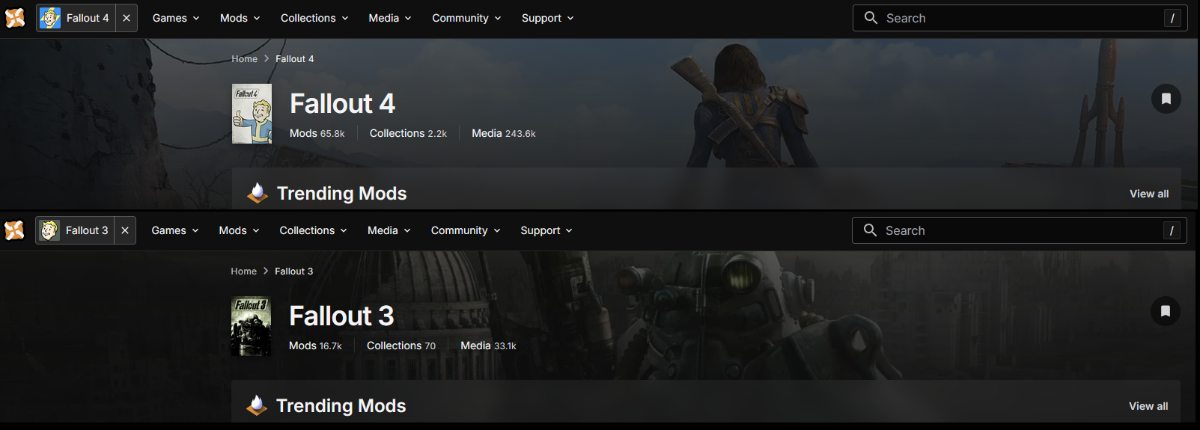Open the Fallout 4 cover art thumbnail
The width and height of the screenshot is (1200, 430).
(251, 113)
